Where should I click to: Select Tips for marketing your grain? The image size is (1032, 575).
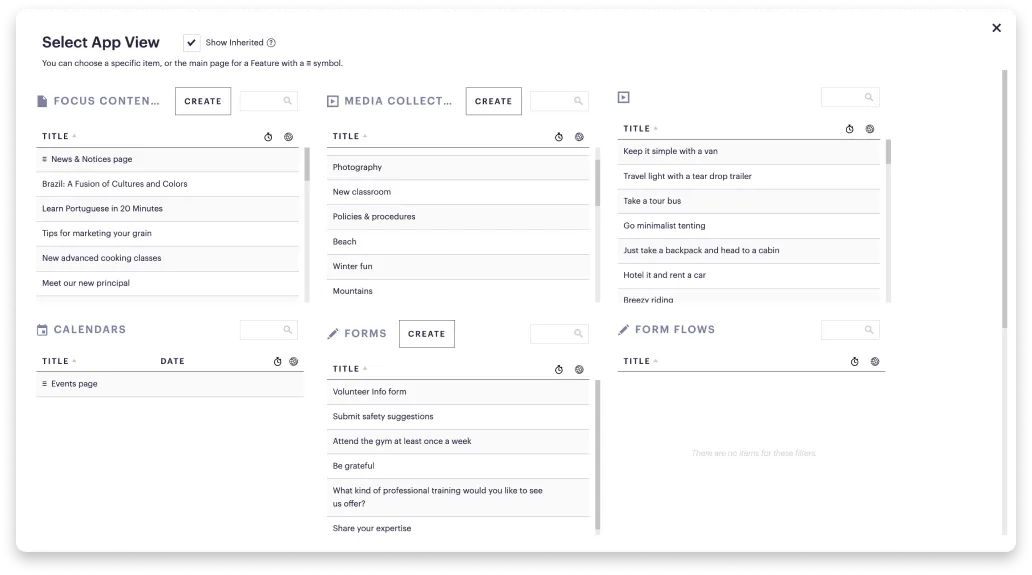click(x=167, y=234)
